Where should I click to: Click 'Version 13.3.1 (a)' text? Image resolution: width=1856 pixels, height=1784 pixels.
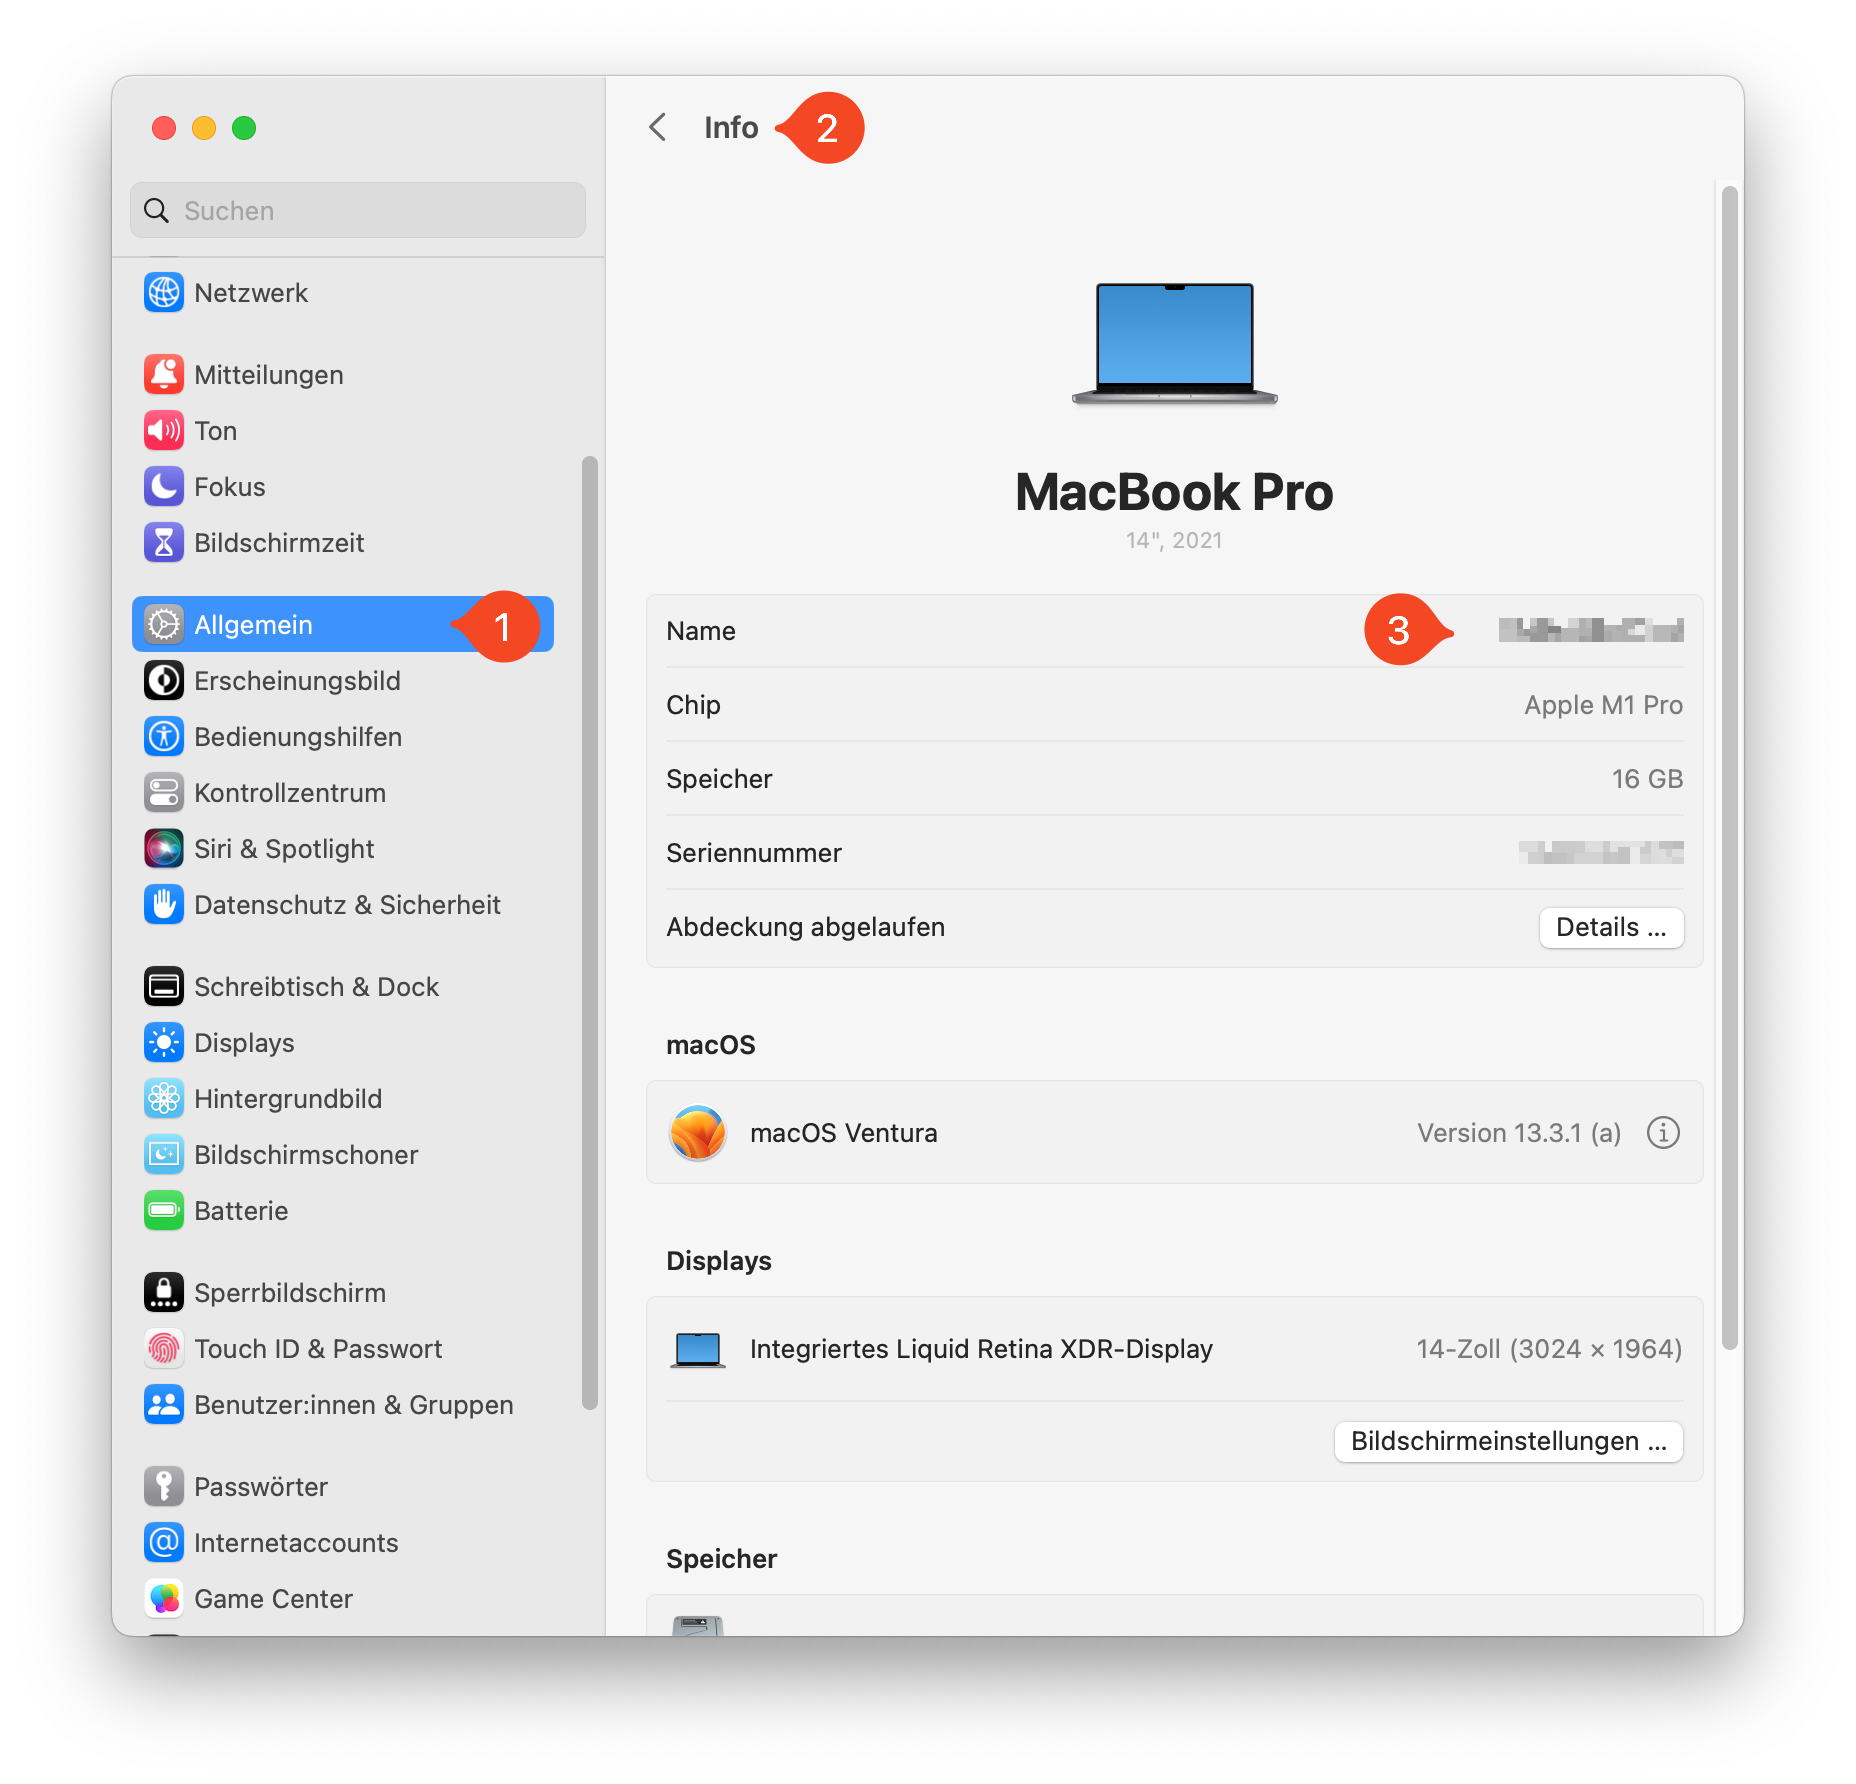click(x=1519, y=1133)
